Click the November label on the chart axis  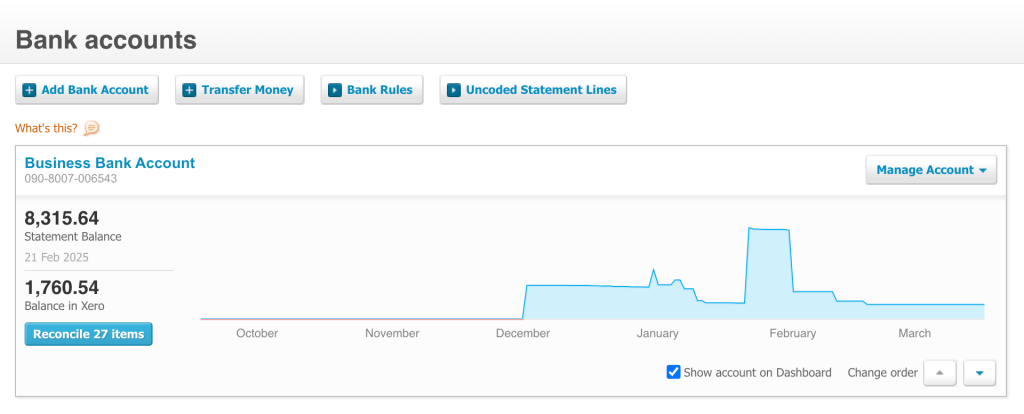pyautogui.click(x=392, y=333)
